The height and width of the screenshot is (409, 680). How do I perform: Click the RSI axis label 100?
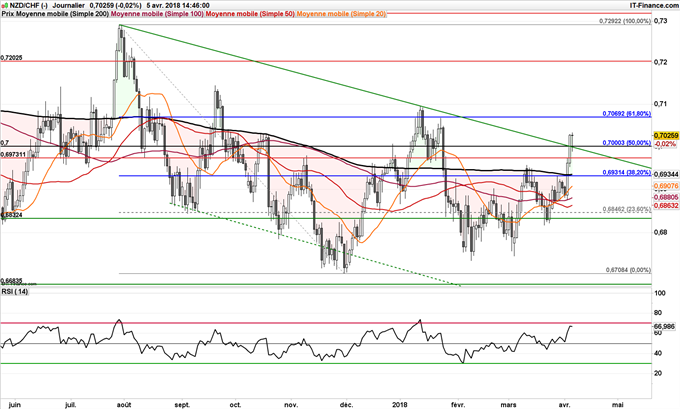659,293
